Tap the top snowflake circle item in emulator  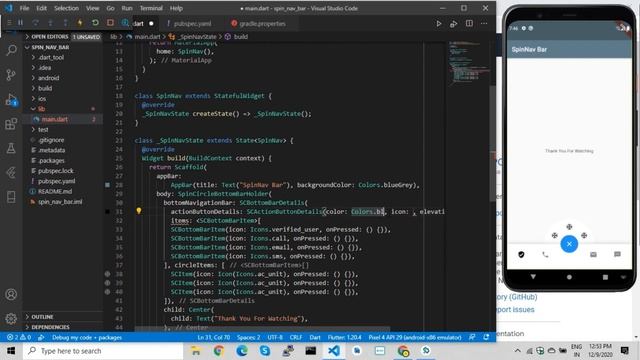569,227
